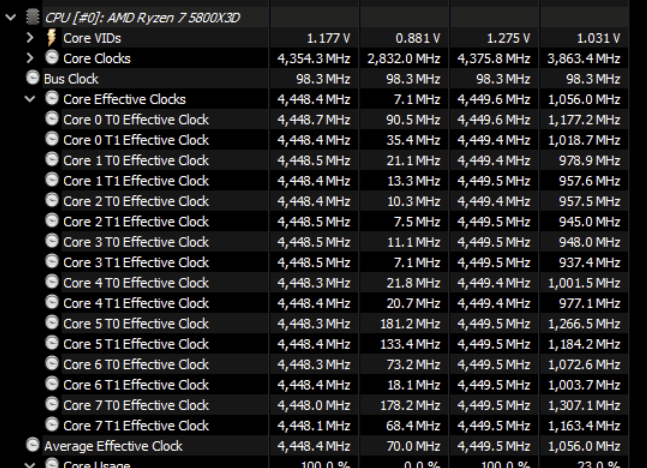The image size is (647, 468).
Task: Select the Core 7 T0 Effective Clock label
Action: pos(136,406)
